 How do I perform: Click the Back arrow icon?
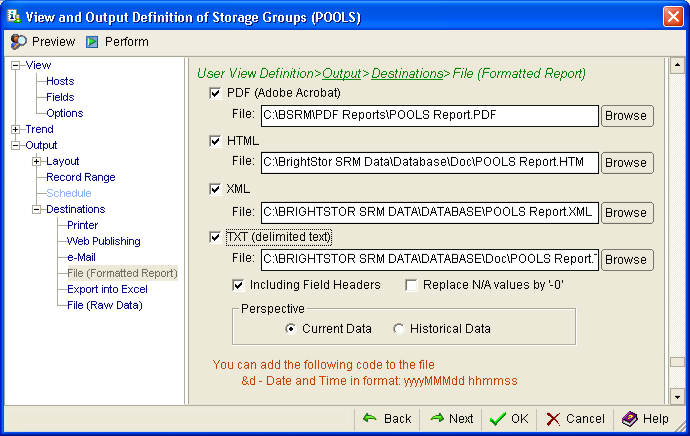[369, 418]
